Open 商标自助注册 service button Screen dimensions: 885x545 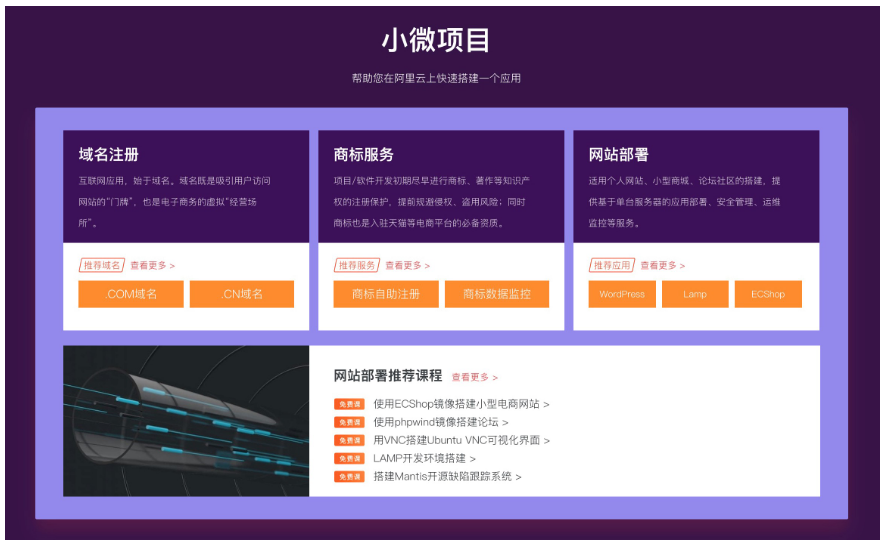pyautogui.click(x=386, y=294)
